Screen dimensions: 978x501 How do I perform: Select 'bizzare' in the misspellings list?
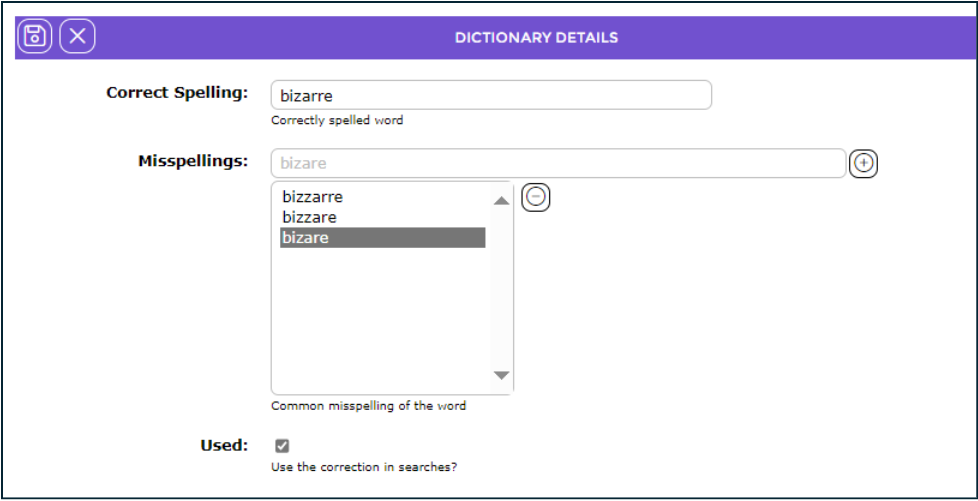tap(382, 218)
